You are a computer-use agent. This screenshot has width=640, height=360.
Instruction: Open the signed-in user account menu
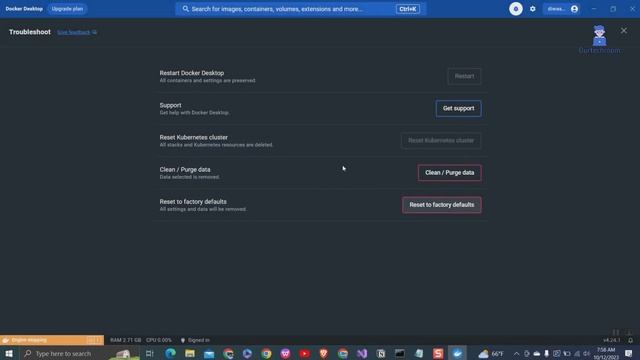(562, 9)
